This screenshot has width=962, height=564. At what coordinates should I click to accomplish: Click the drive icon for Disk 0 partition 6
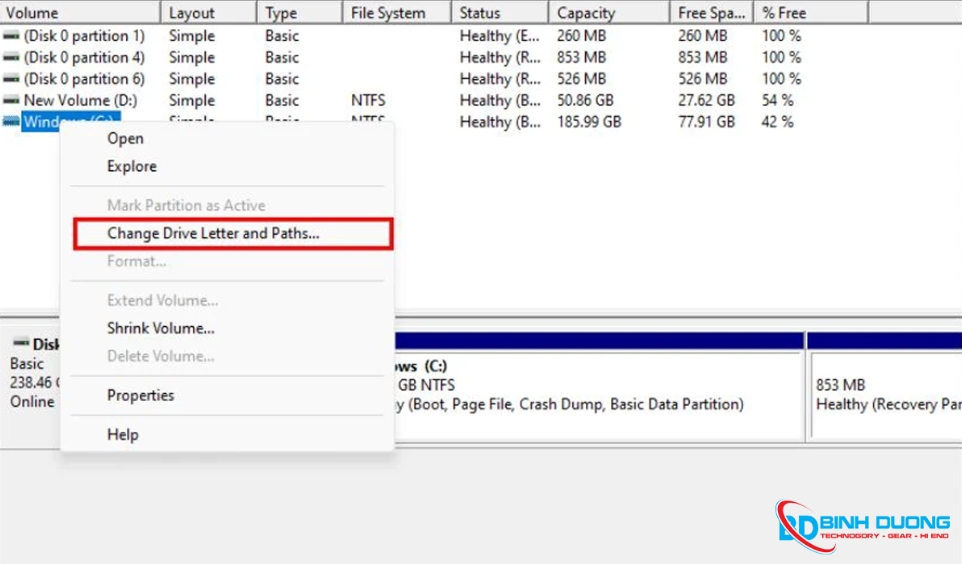11,79
